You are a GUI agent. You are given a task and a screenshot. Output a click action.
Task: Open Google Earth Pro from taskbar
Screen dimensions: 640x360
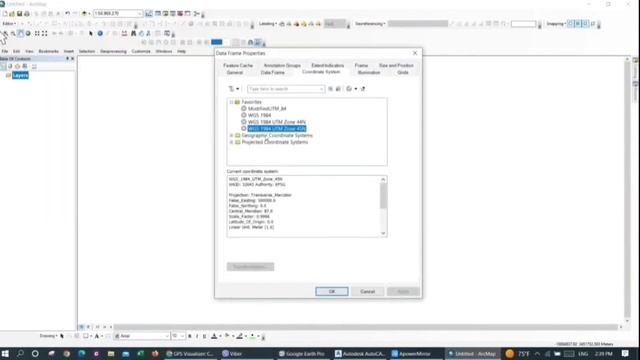click(x=302, y=354)
